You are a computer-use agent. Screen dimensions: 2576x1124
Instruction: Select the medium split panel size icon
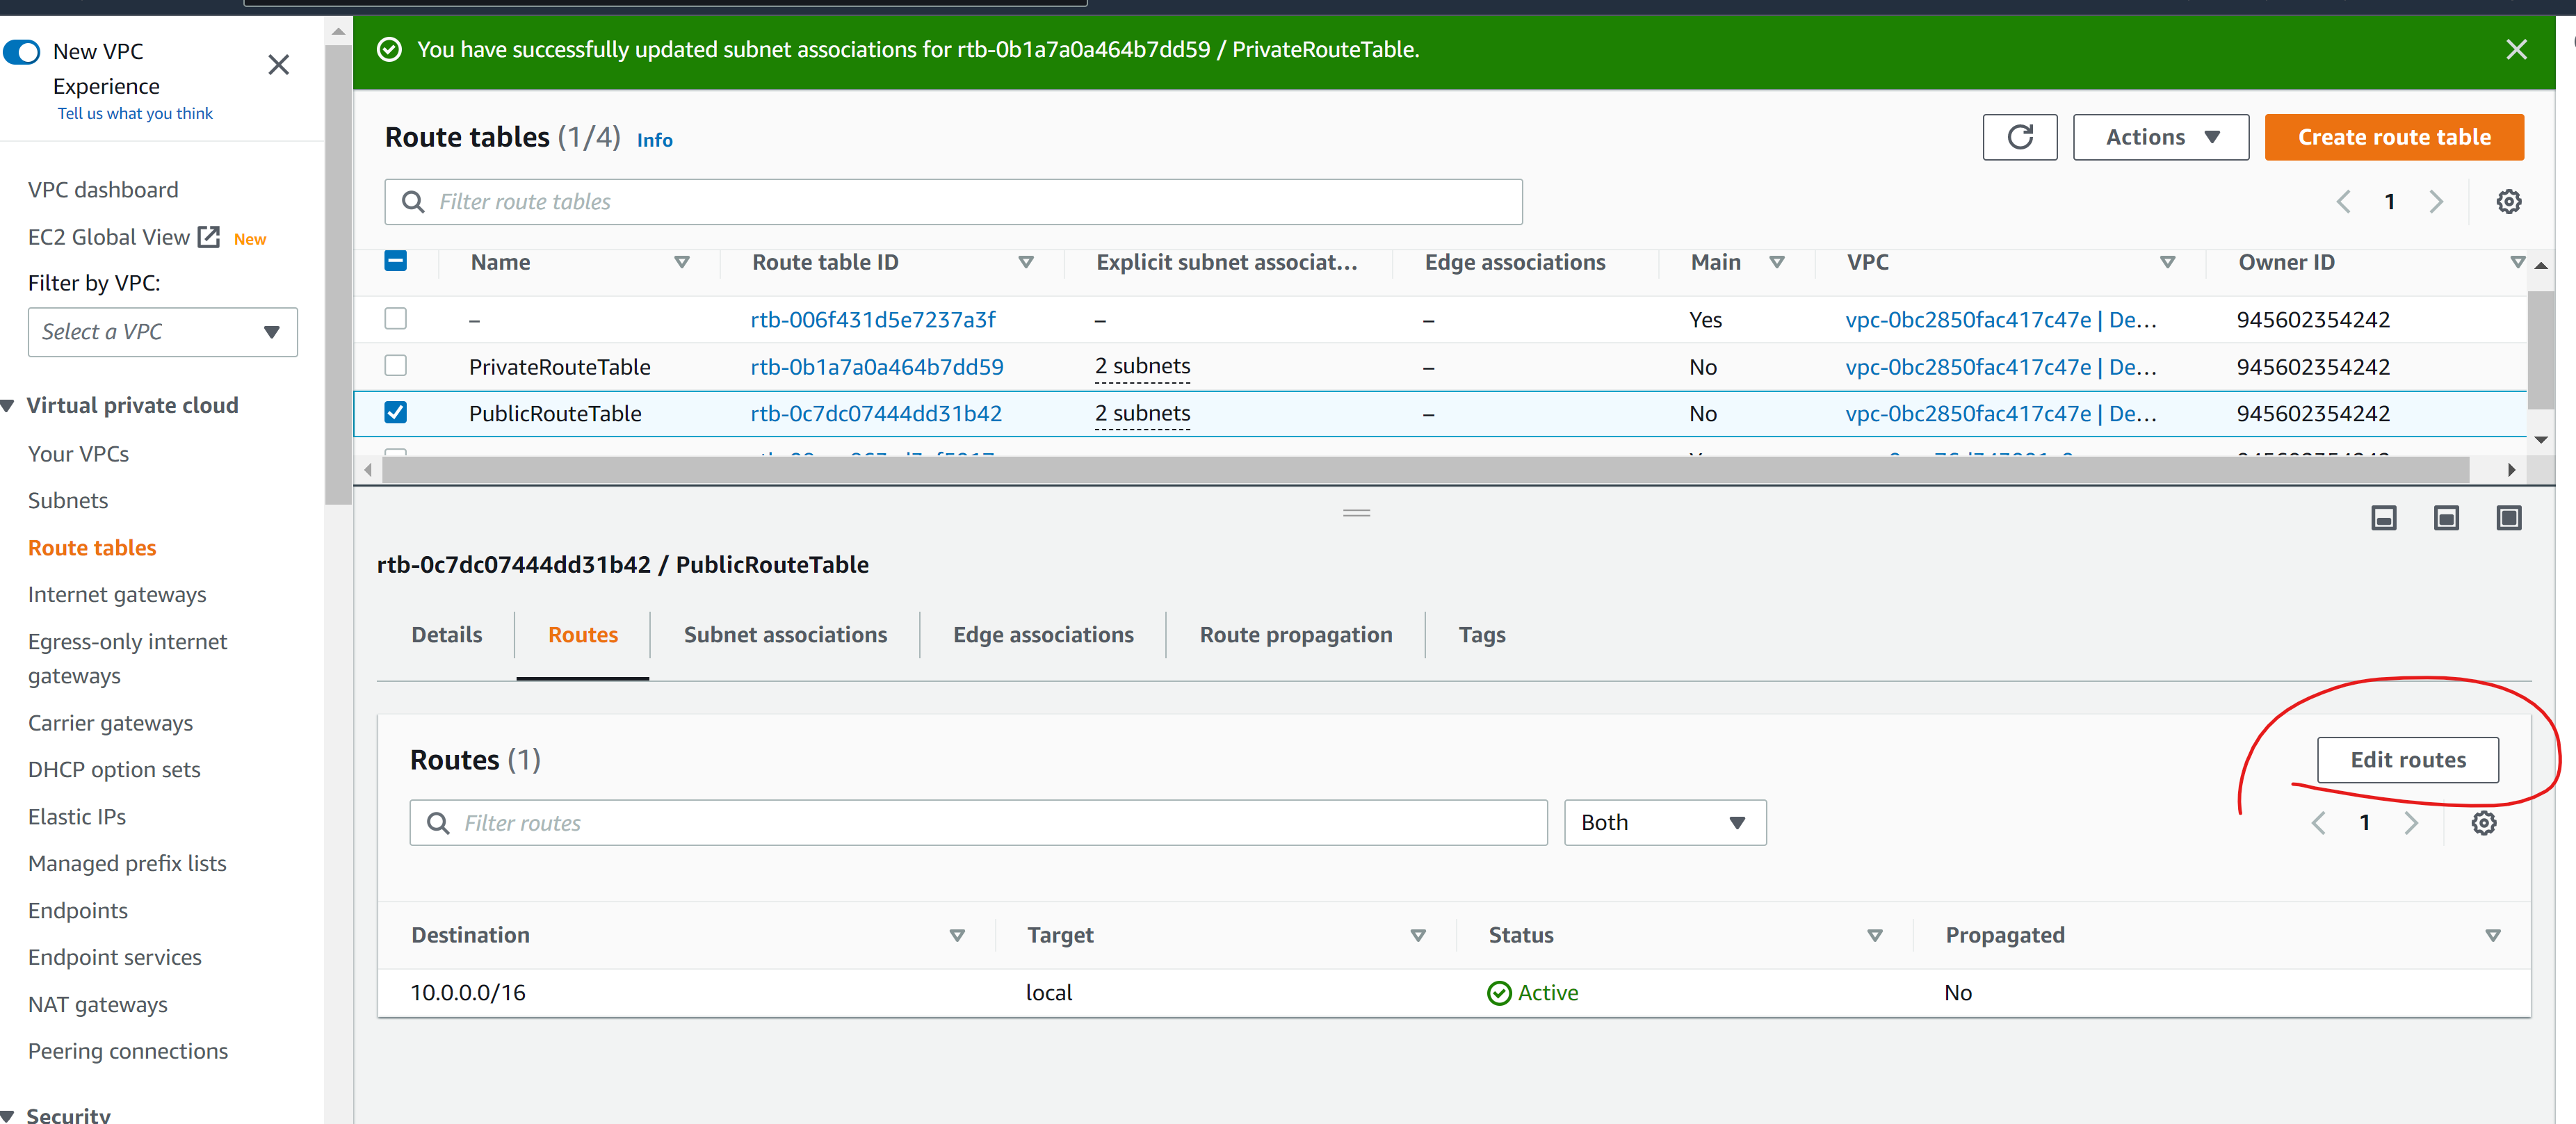coord(2445,518)
